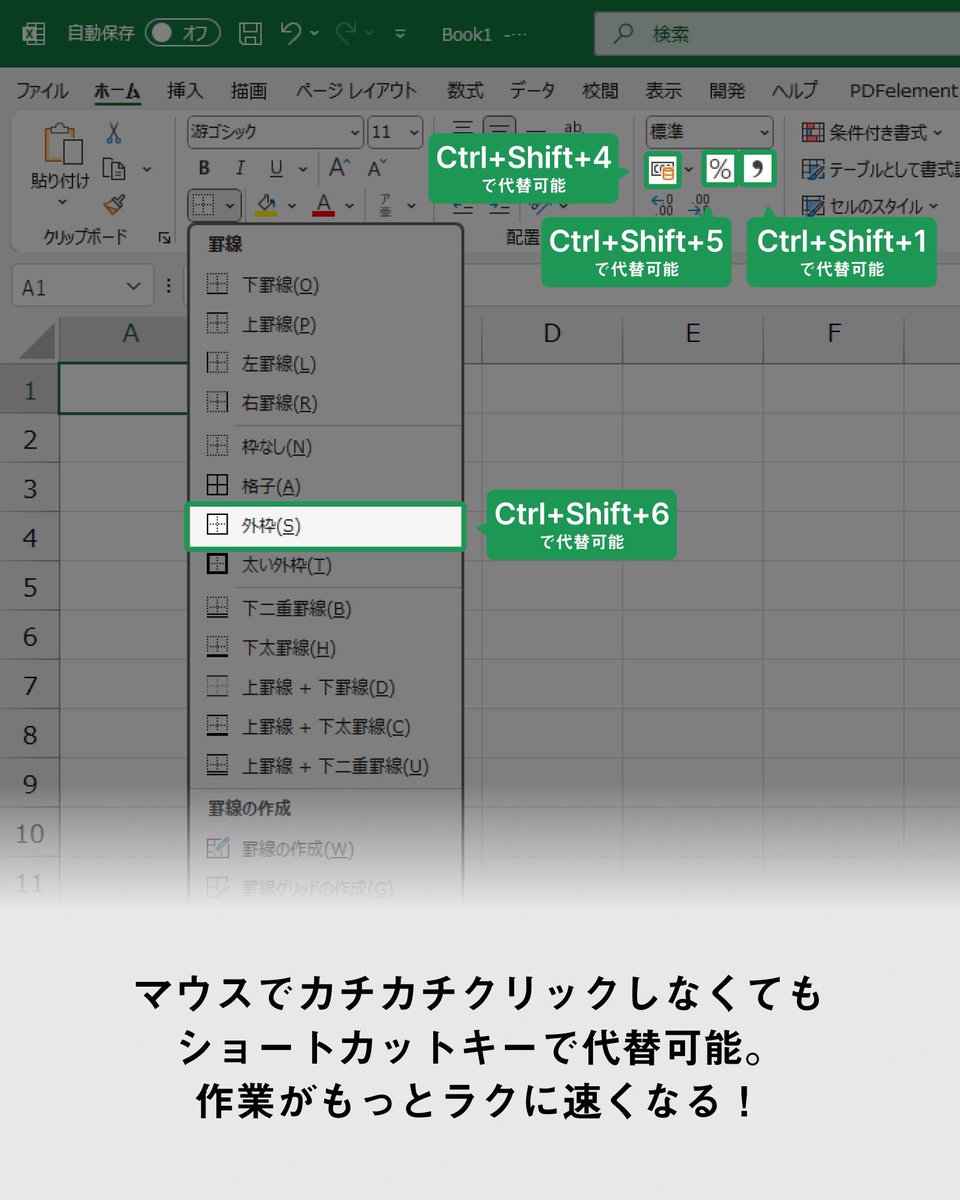Click the Excel app icon in title bar
The height and width of the screenshot is (1200, 960).
(x=34, y=33)
